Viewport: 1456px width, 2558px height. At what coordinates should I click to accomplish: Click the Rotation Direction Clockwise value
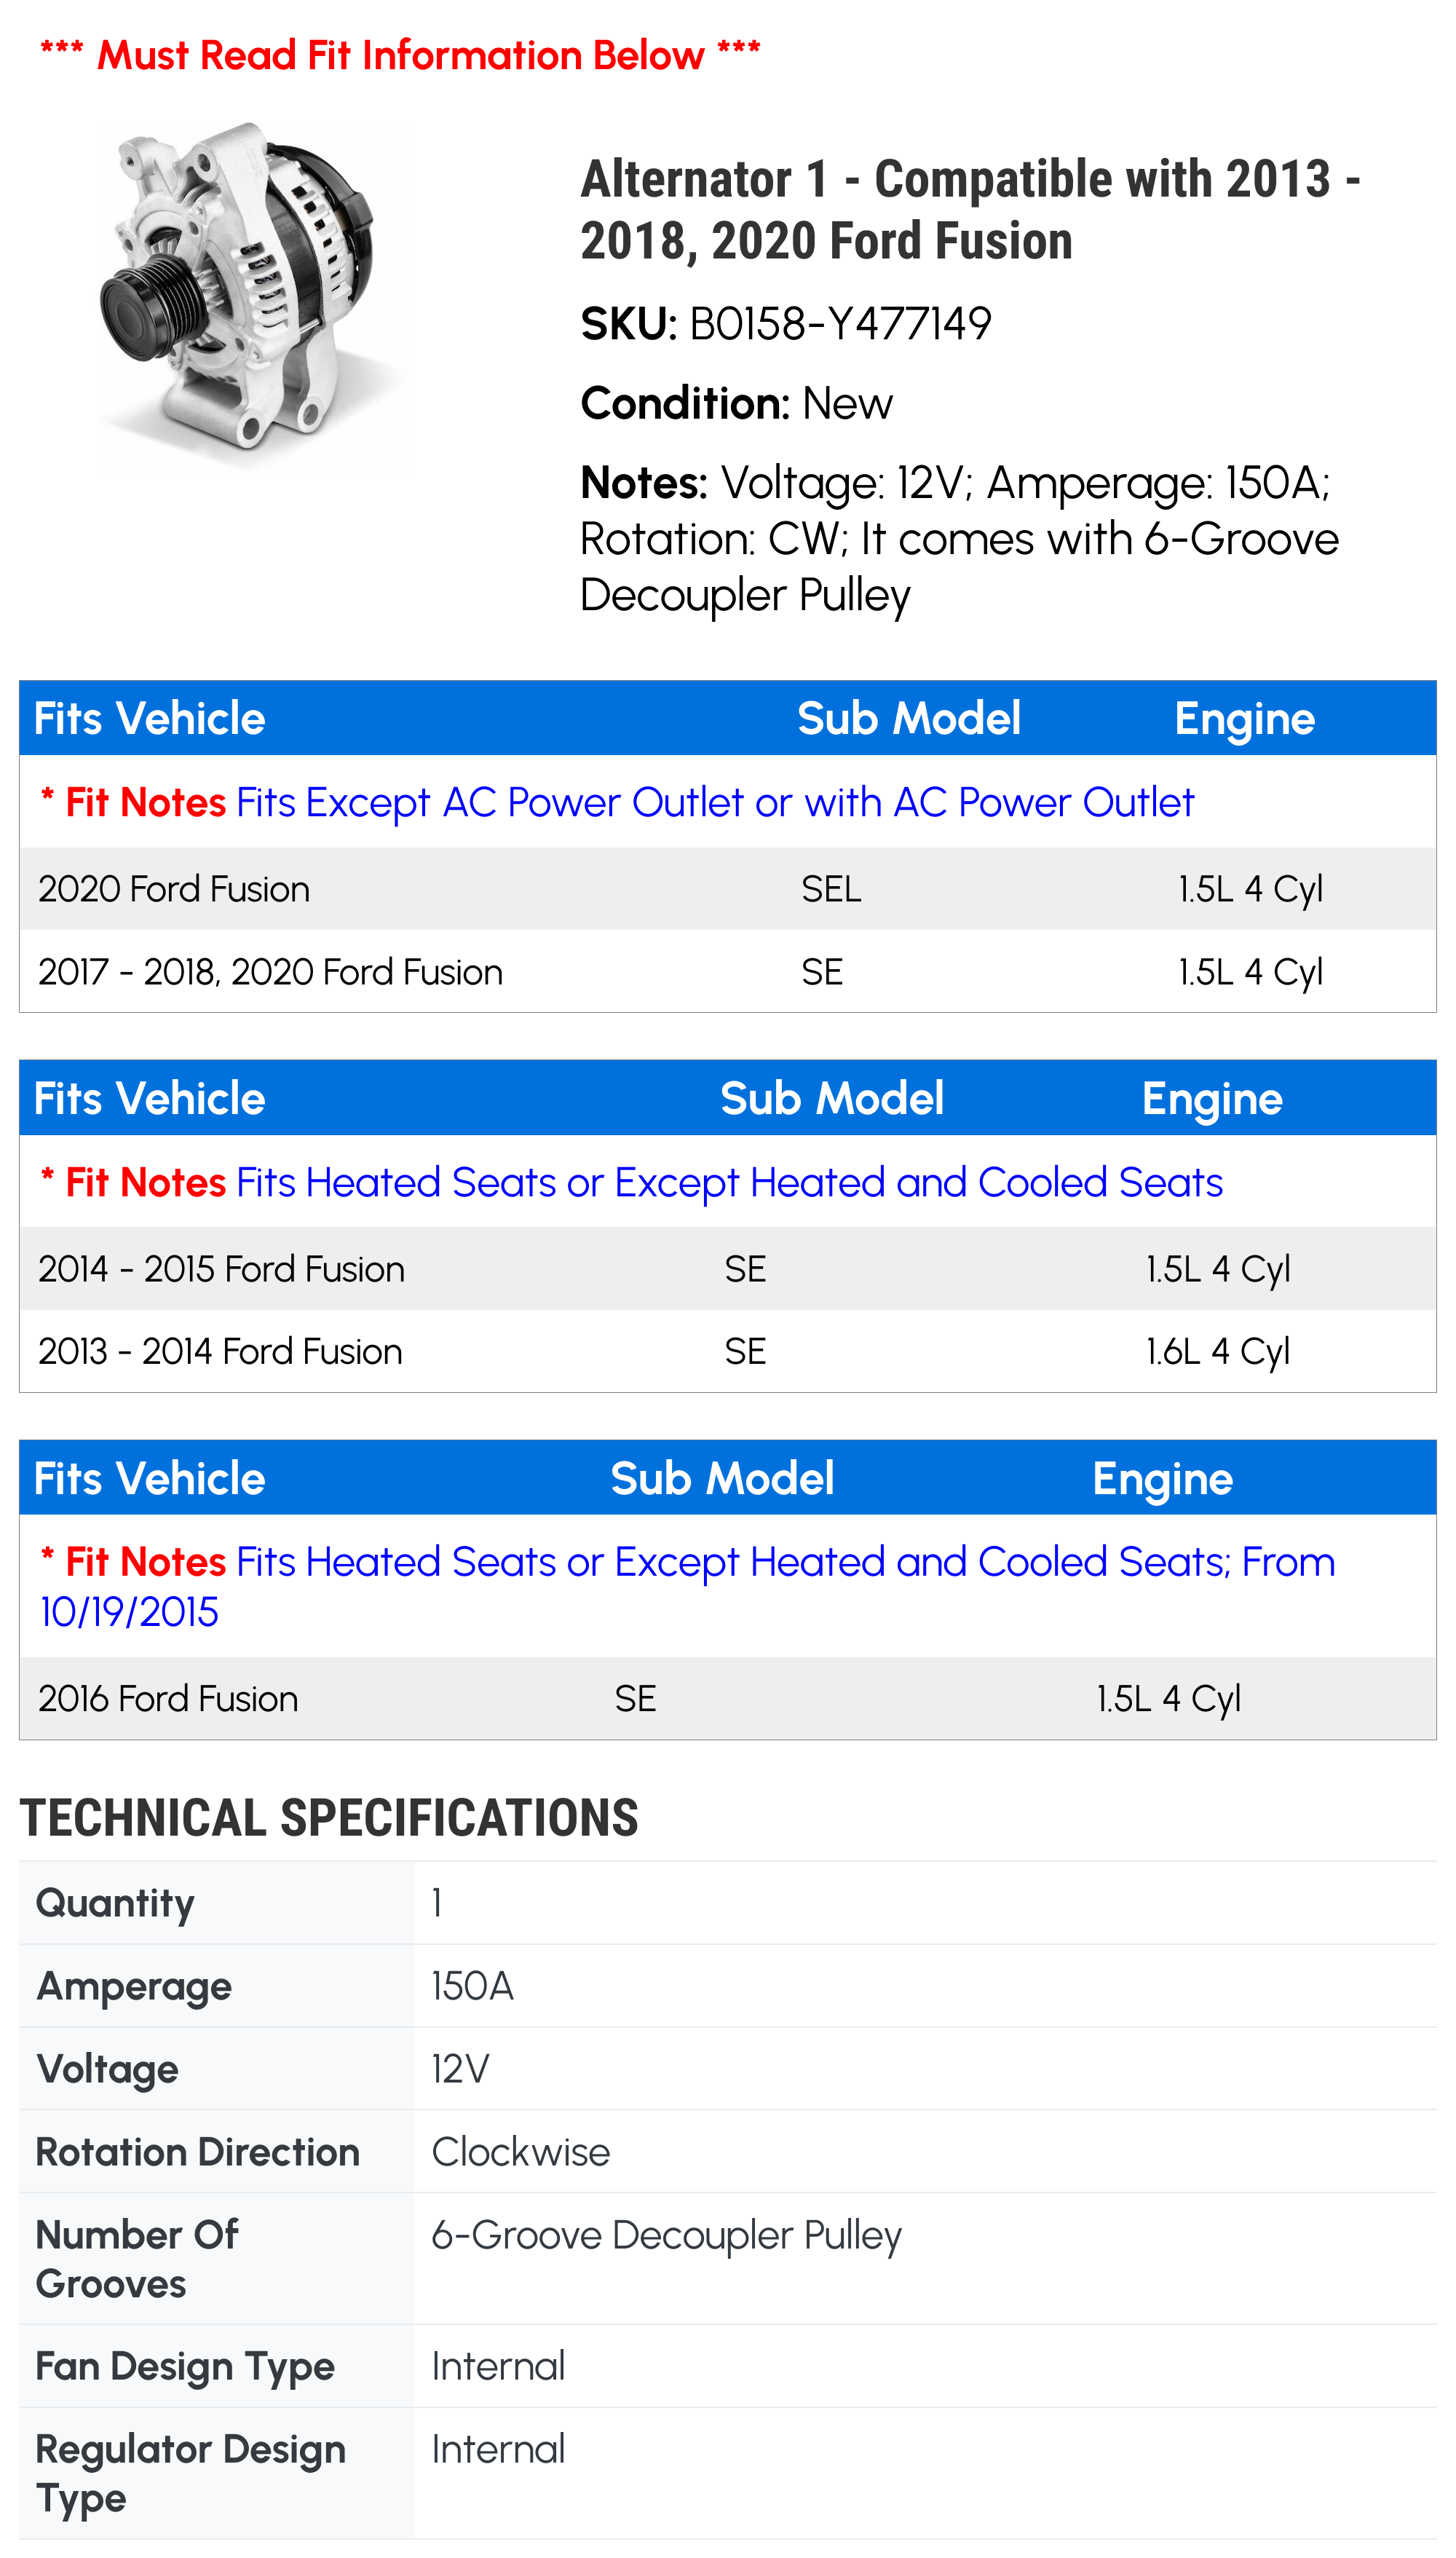pos(520,2152)
